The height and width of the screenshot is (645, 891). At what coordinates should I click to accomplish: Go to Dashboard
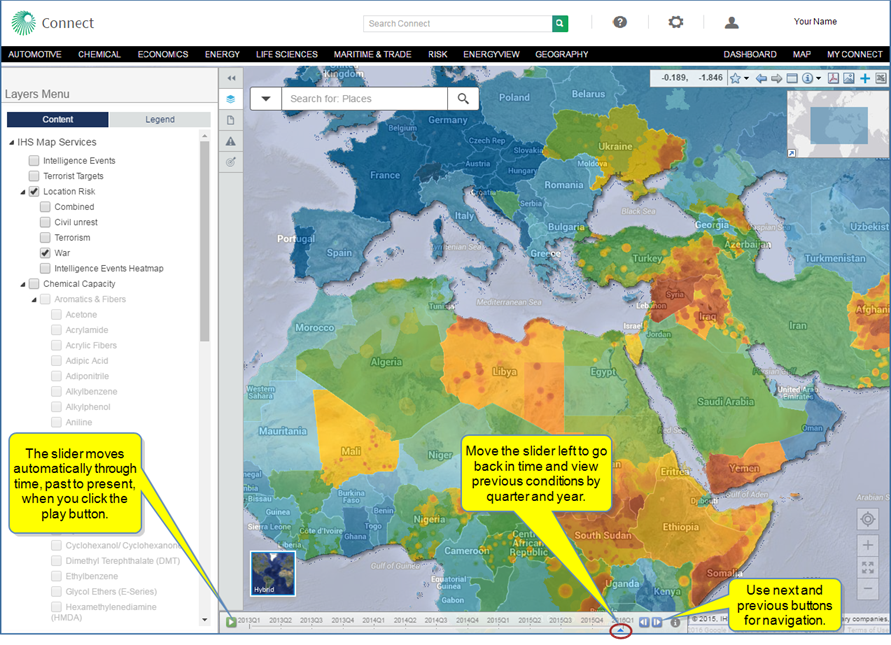(x=750, y=55)
